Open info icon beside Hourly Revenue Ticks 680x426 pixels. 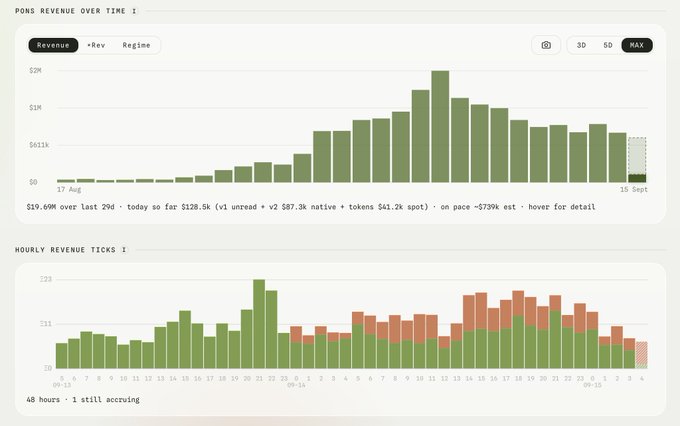point(124,250)
